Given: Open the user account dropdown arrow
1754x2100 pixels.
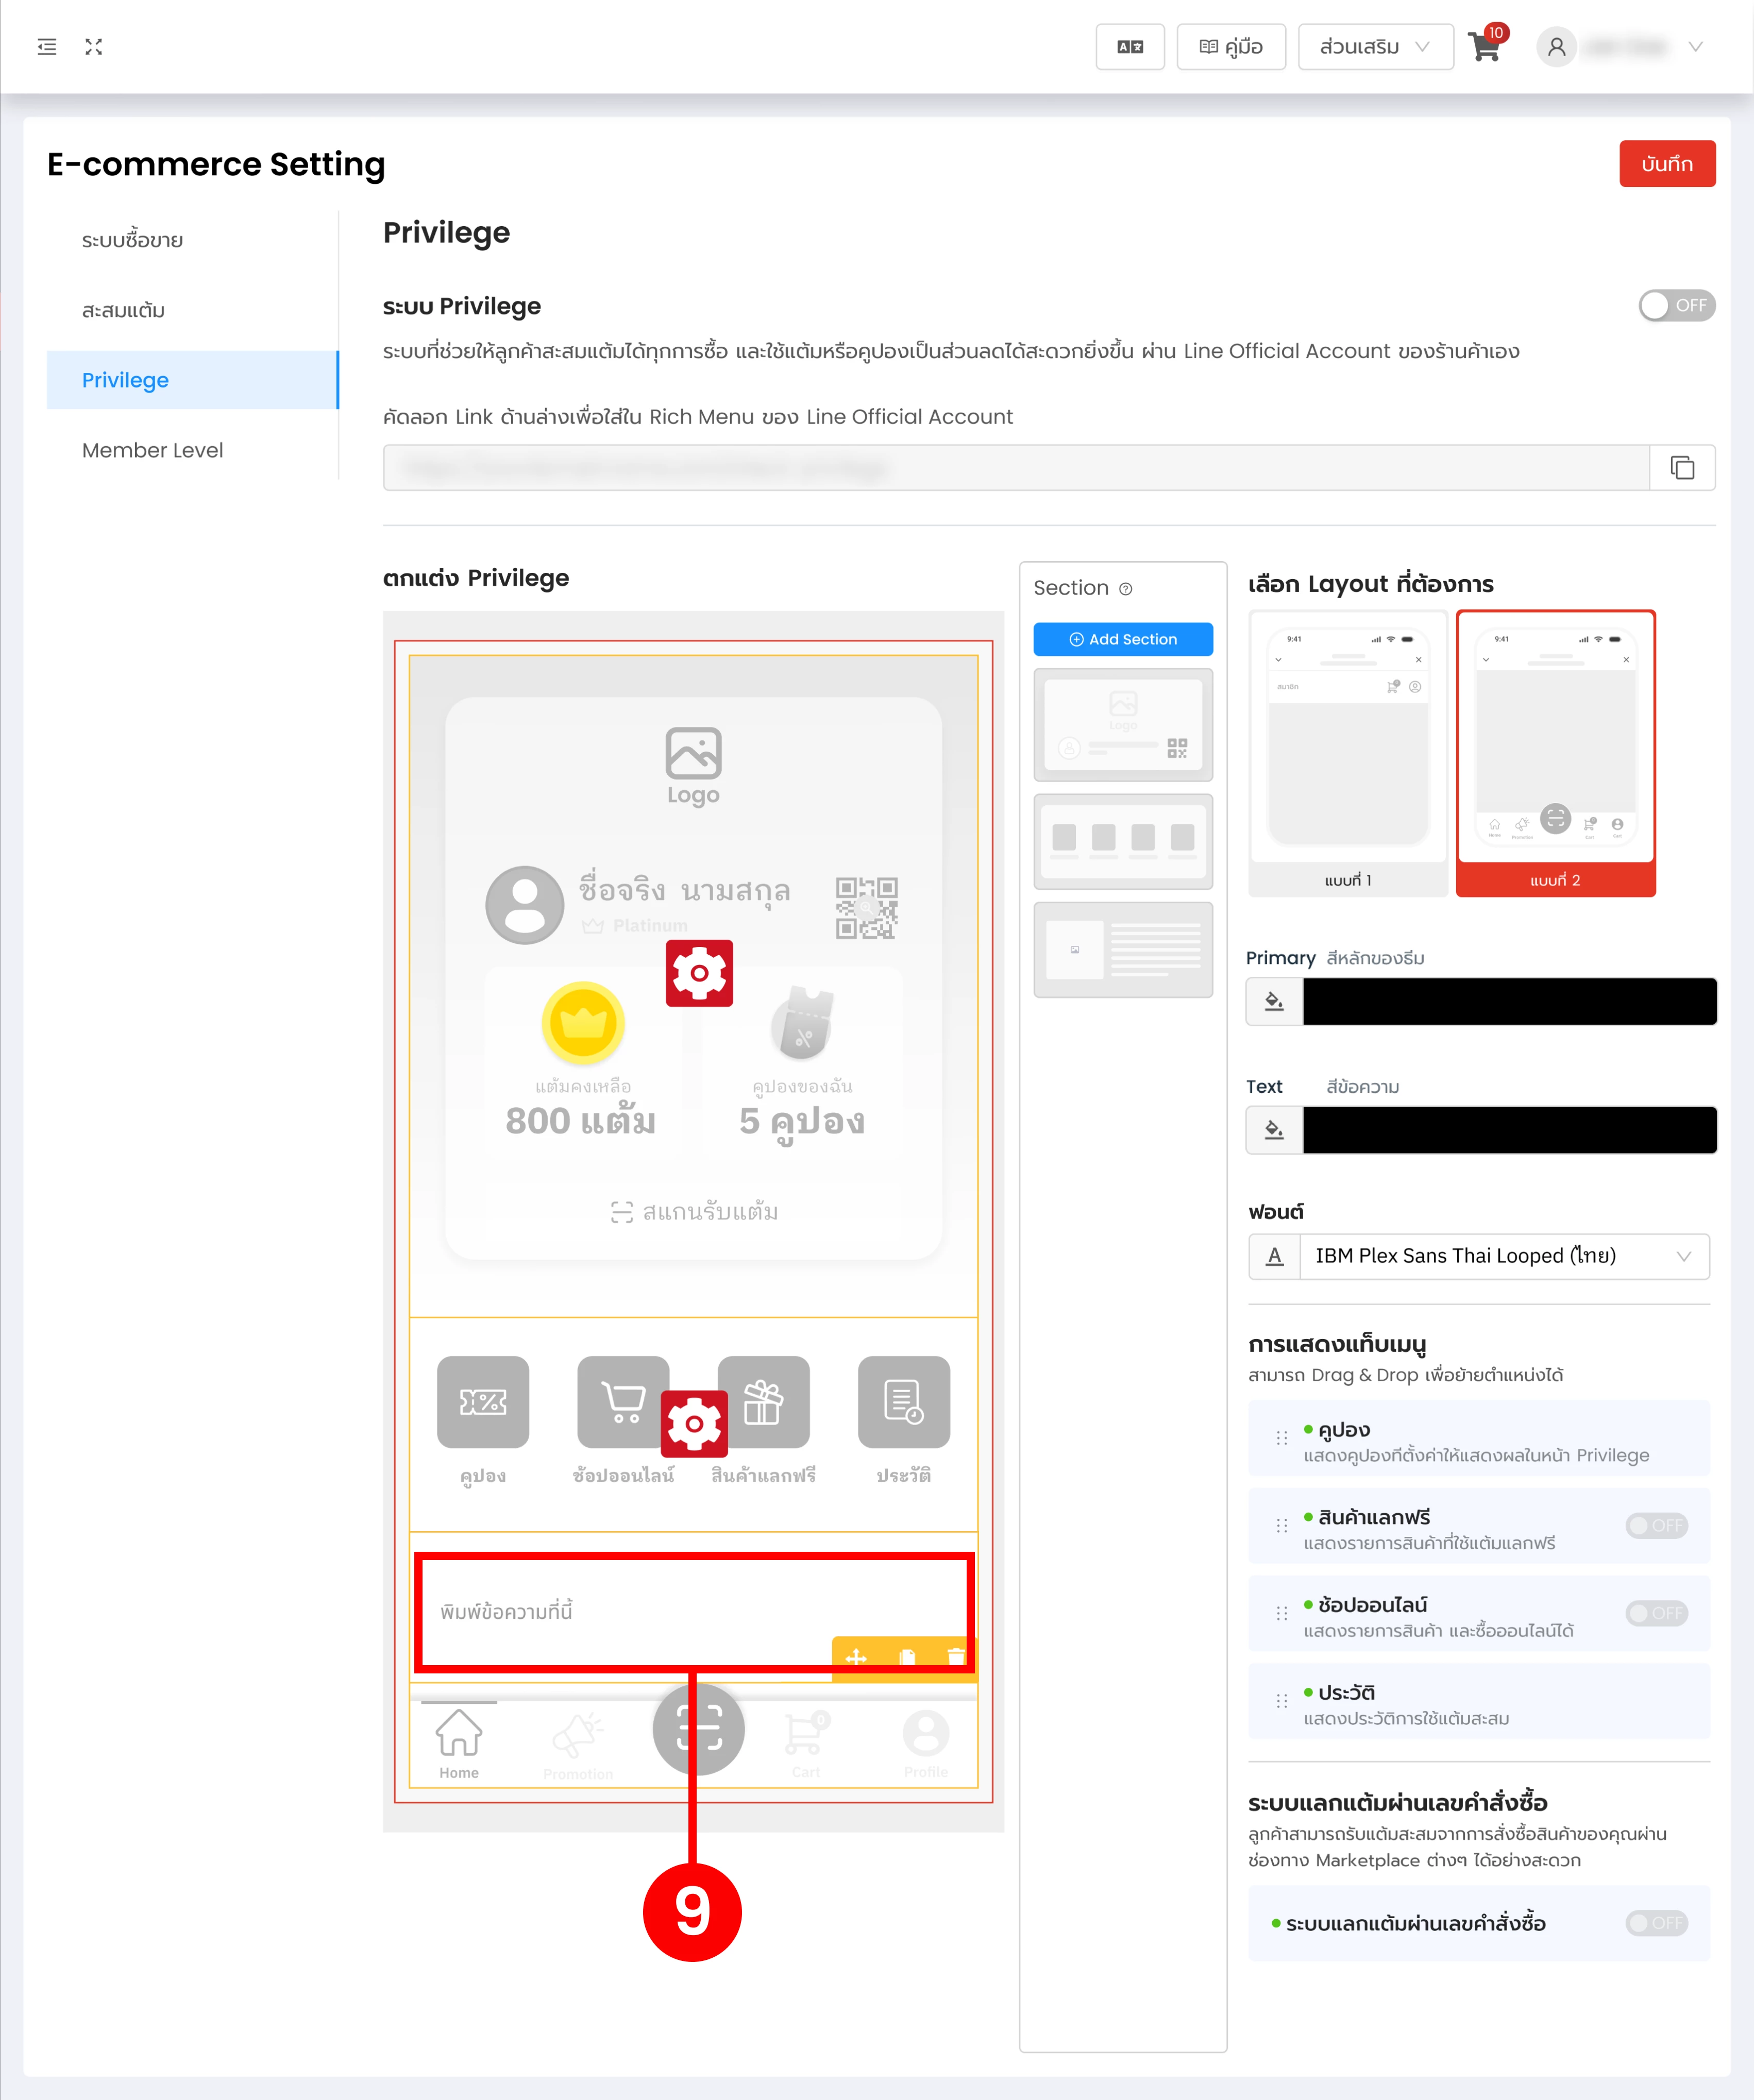Looking at the screenshot, I should coord(1695,47).
